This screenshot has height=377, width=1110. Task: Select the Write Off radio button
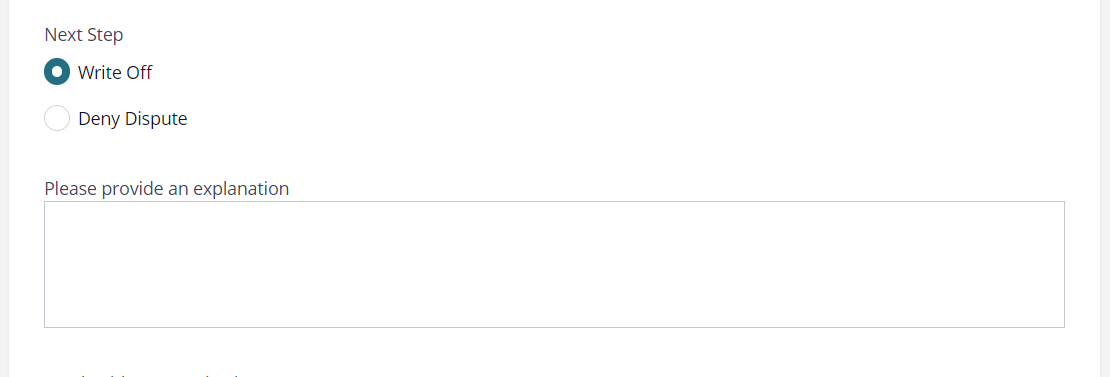[x=57, y=71]
